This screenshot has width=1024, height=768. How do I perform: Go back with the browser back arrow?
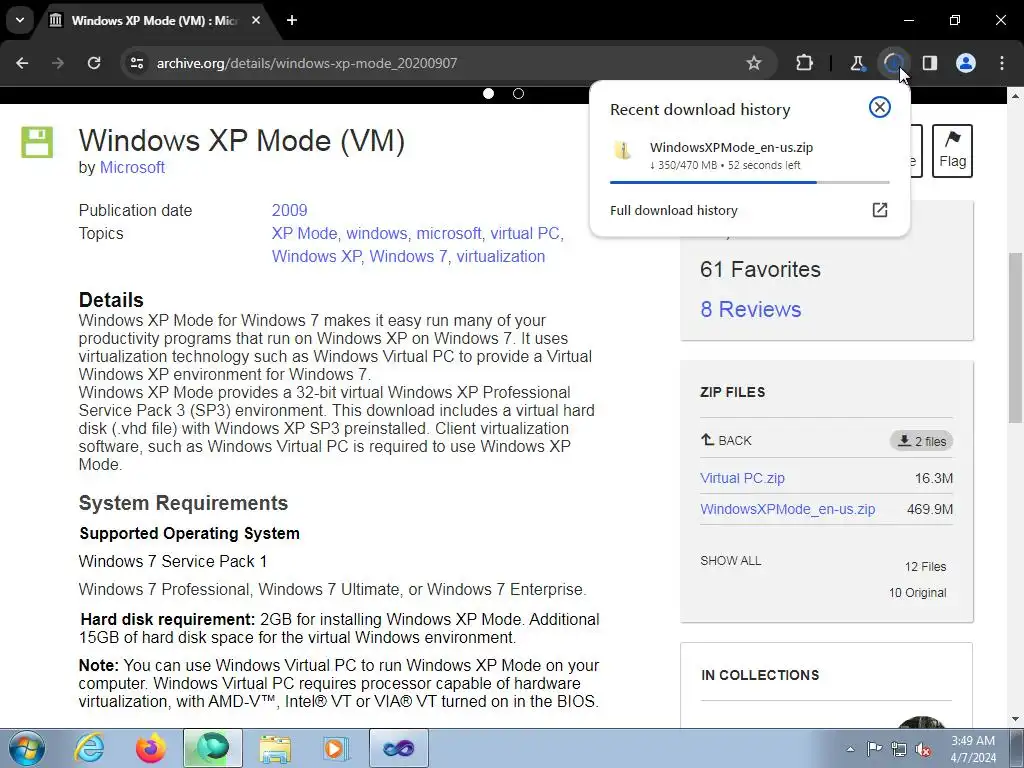coord(22,63)
